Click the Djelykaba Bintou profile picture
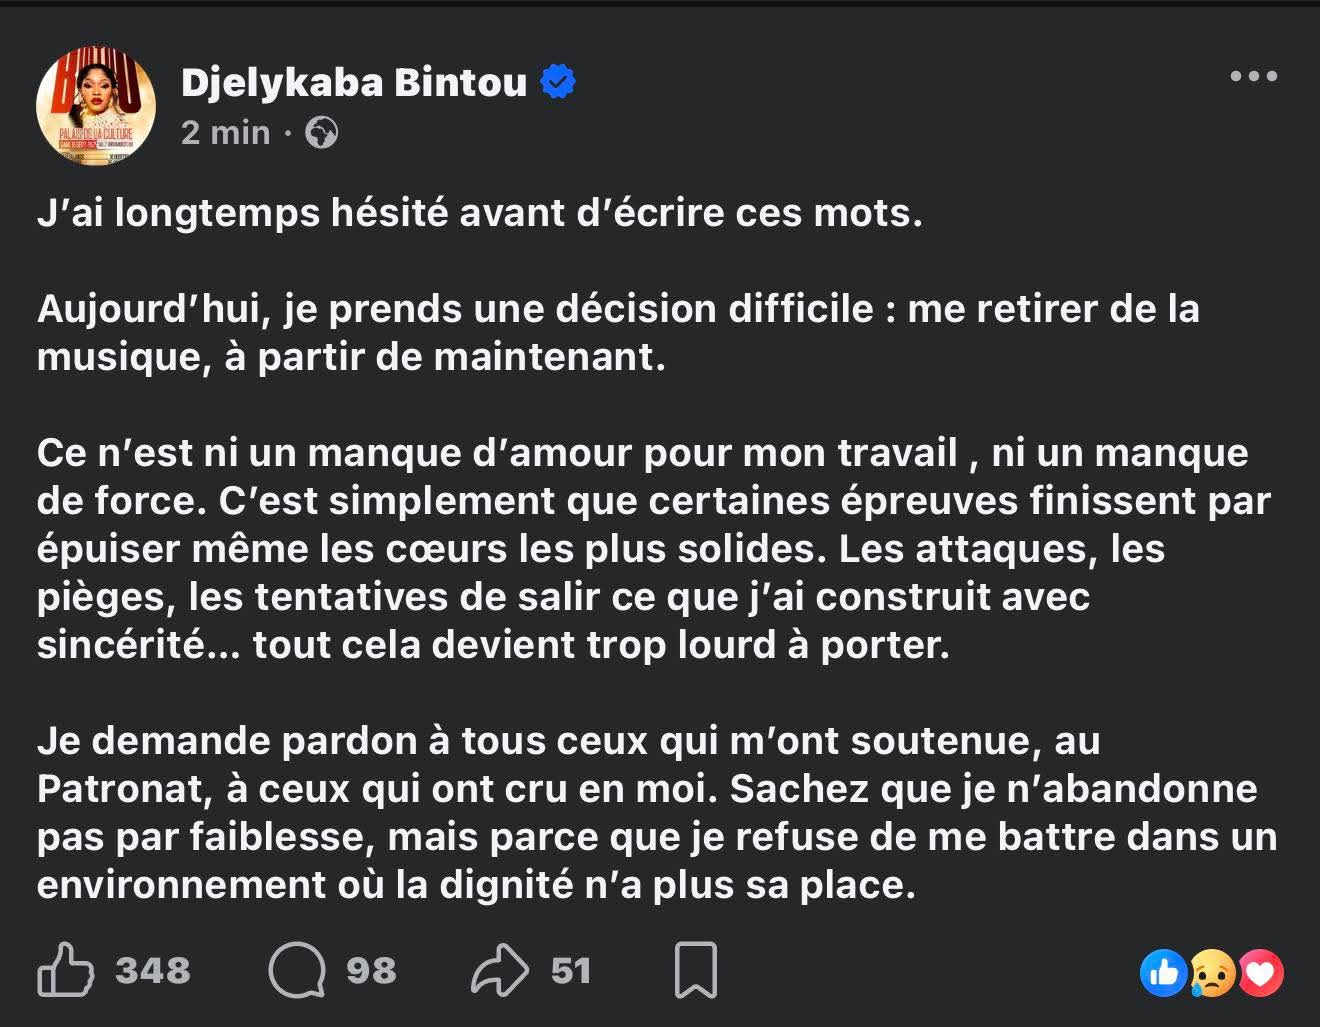The image size is (1320, 1027). (96, 106)
